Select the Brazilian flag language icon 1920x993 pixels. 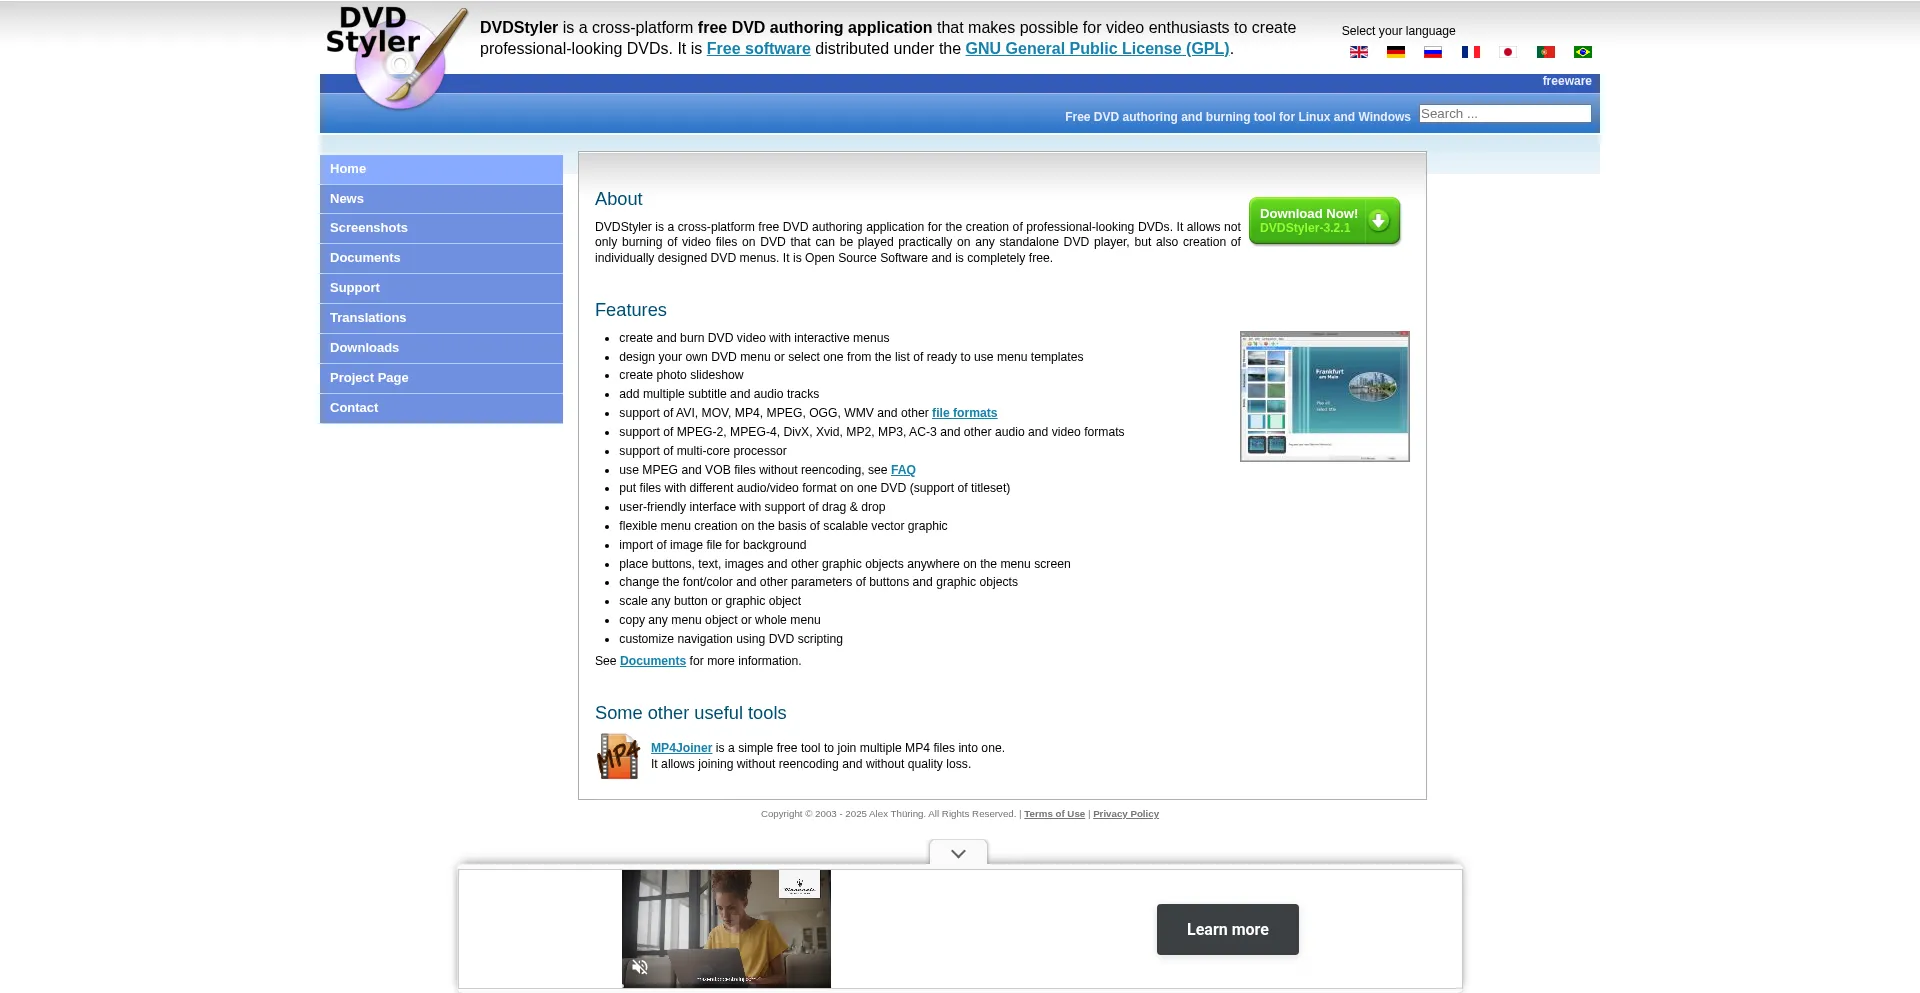pos(1582,52)
